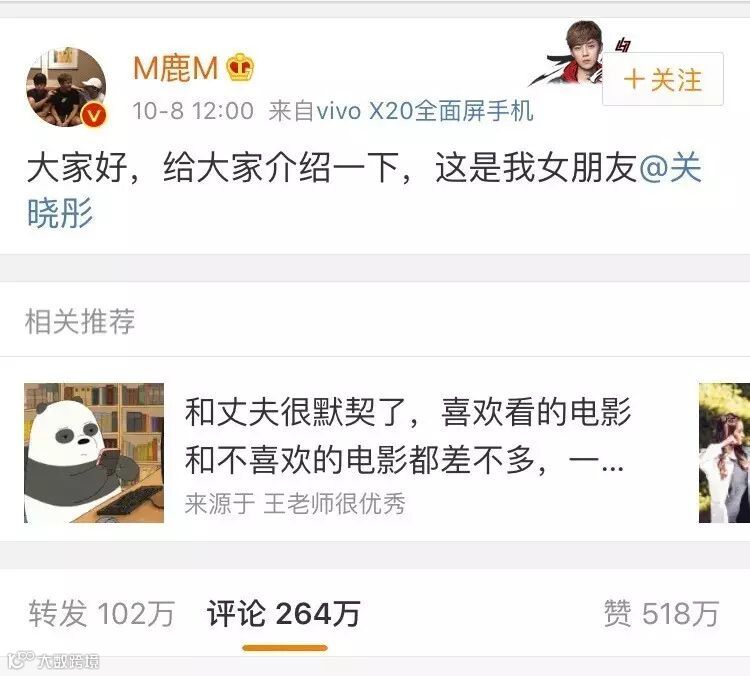Like the post via 赞 518万
The height and width of the screenshot is (676, 750).
tap(661, 613)
